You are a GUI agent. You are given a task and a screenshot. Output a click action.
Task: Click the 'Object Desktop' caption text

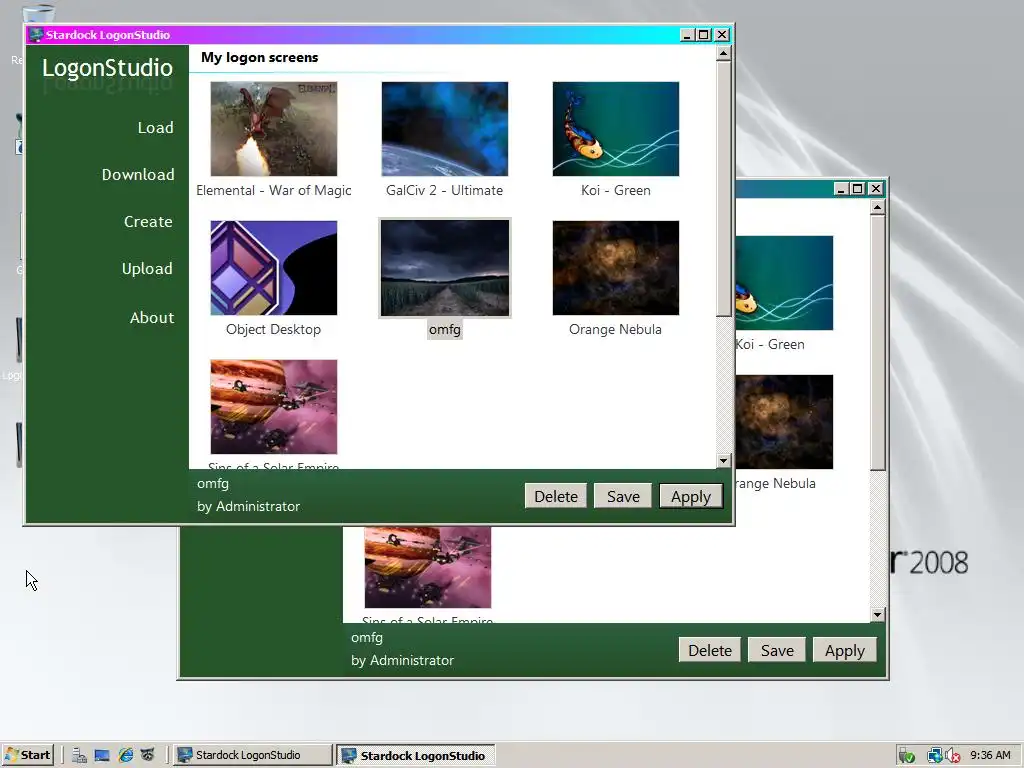pos(274,329)
